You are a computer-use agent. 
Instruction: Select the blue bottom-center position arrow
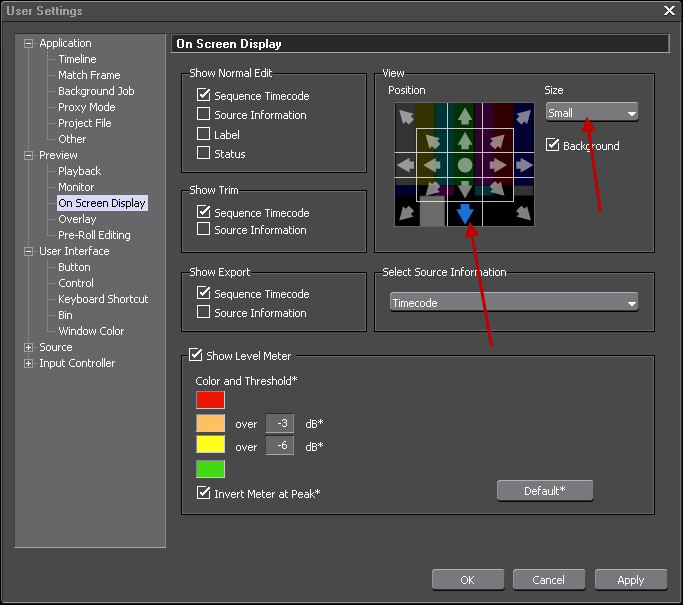pos(465,212)
